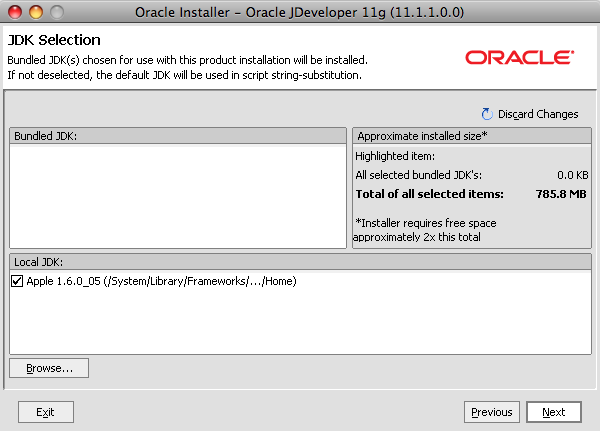Screen dimensions: 600x431
Task: Click the installer free space note
Action: pyautogui.click(x=425, y=230)
